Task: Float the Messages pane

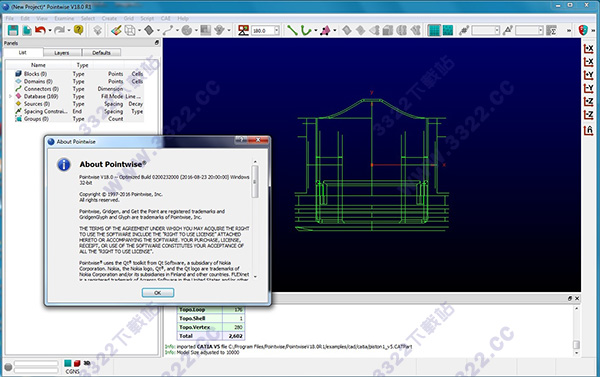Action: click(x=570, y=299)
